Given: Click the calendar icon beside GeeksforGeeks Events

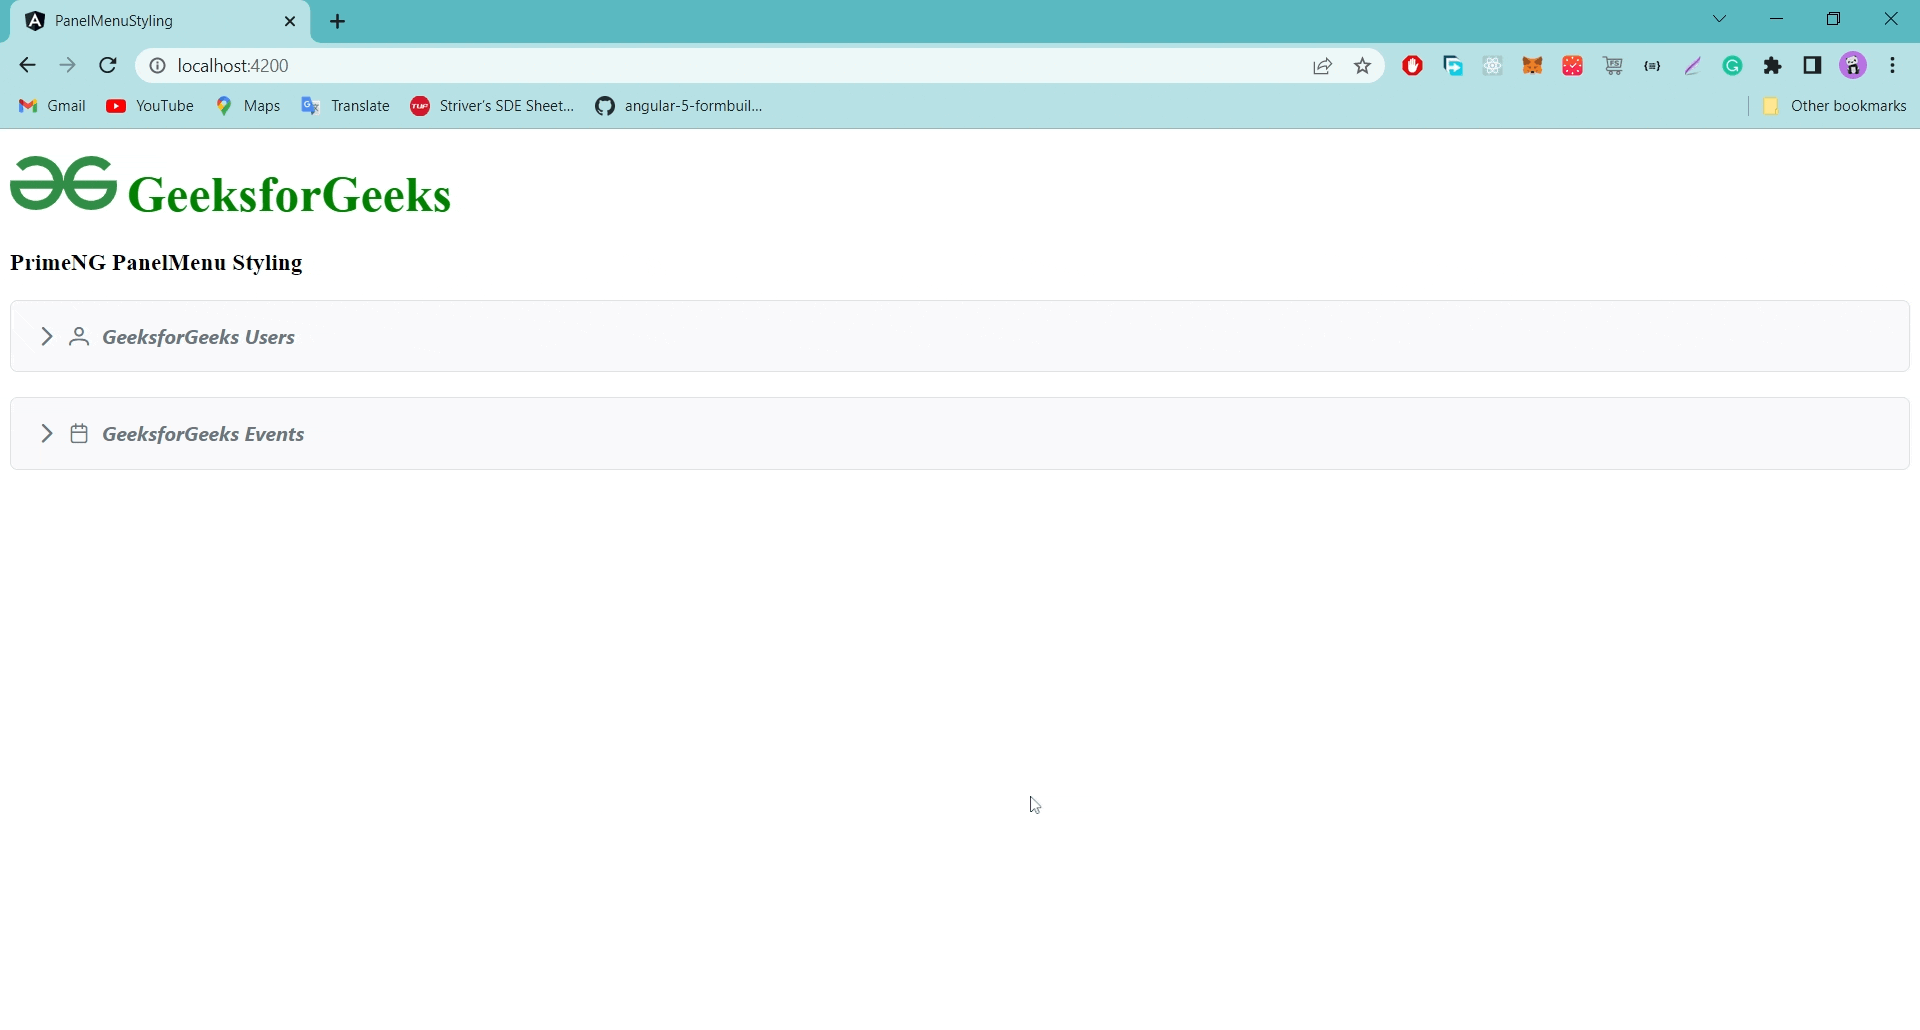Looking at the screenshot, I should pos(79,434).
